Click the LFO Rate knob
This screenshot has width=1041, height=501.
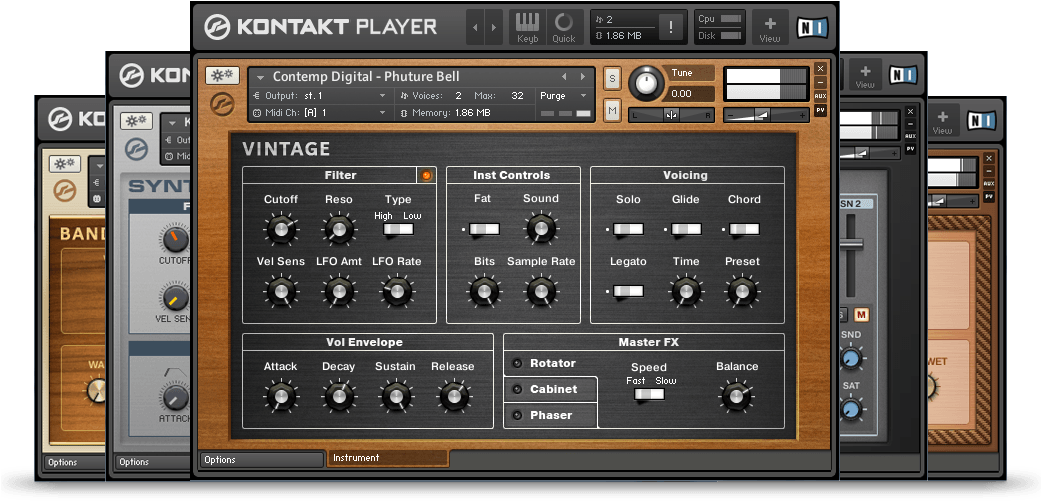[397, 291]
